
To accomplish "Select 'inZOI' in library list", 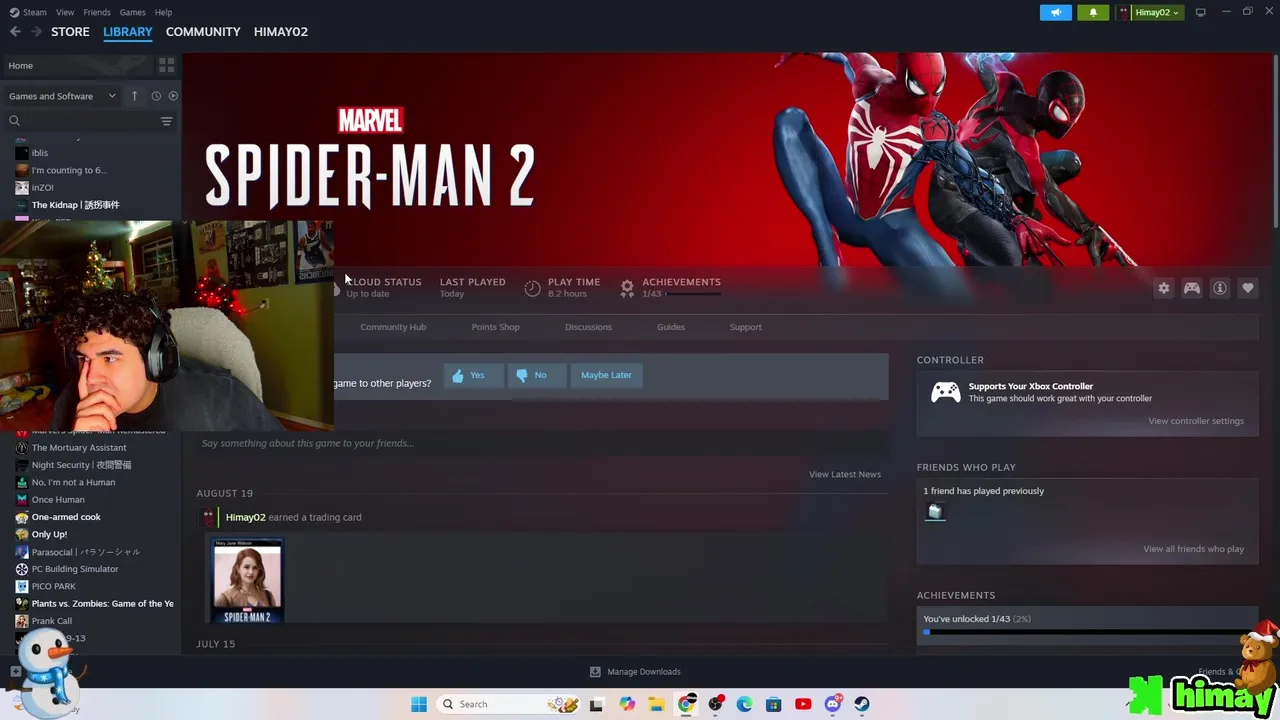I will tap(42, 187).
